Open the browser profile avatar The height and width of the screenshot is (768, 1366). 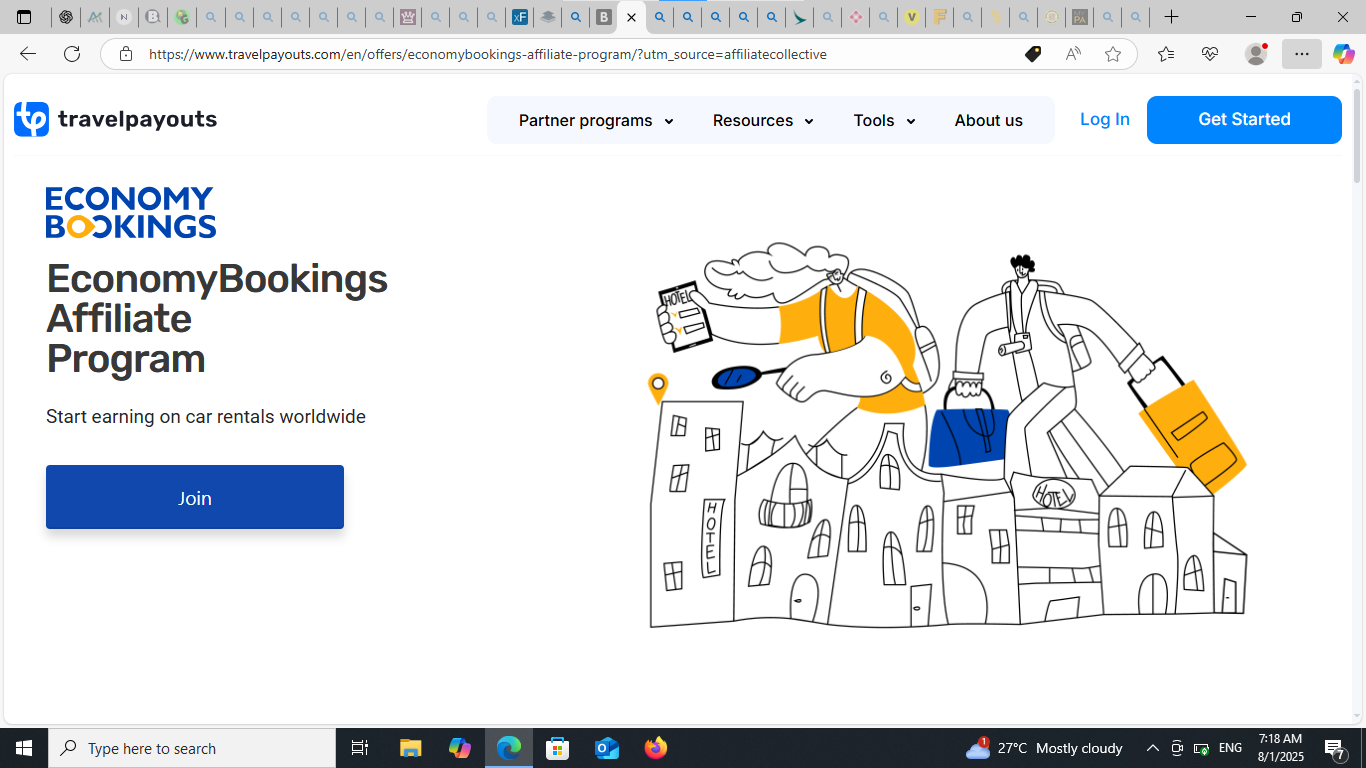[x=1256, y=54]
